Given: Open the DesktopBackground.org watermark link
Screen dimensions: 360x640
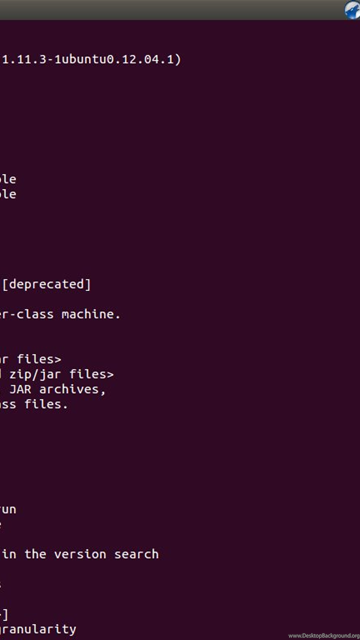Looking at the screenshot, I should click(324, 636).
